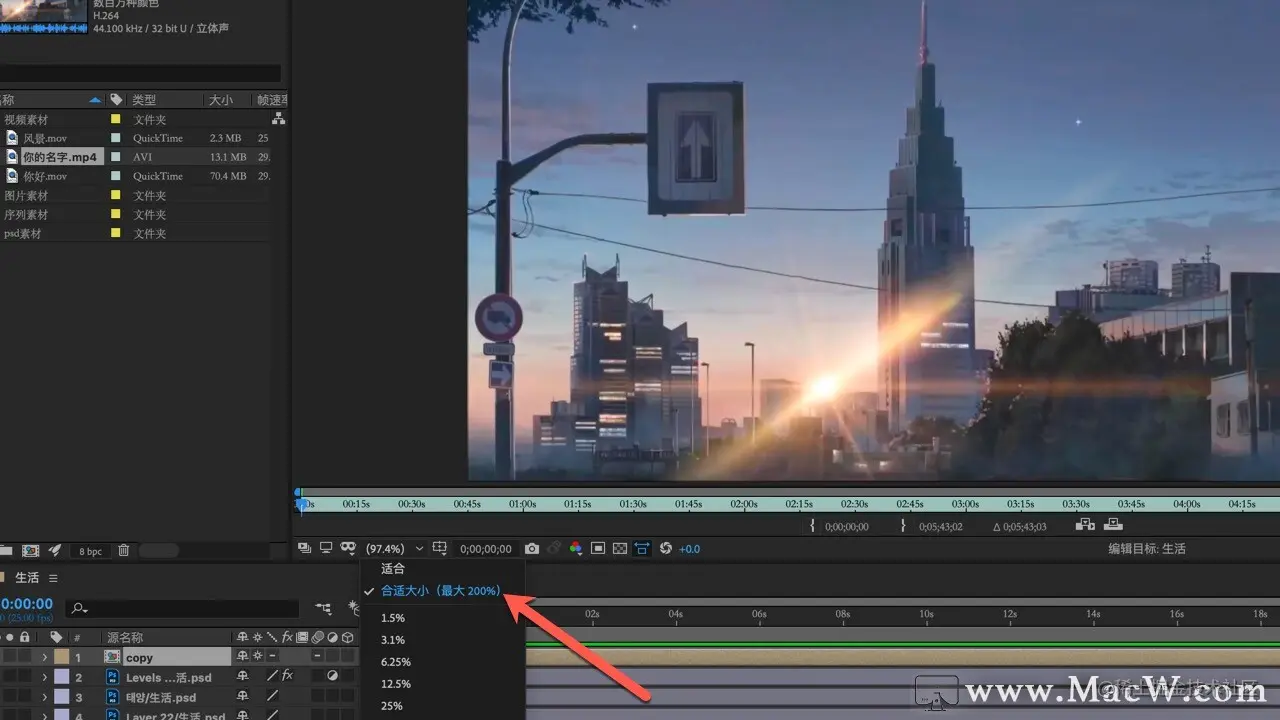
Task: Open the magnification dropdown showing 97.4%
Action: (x=395, y=549)
